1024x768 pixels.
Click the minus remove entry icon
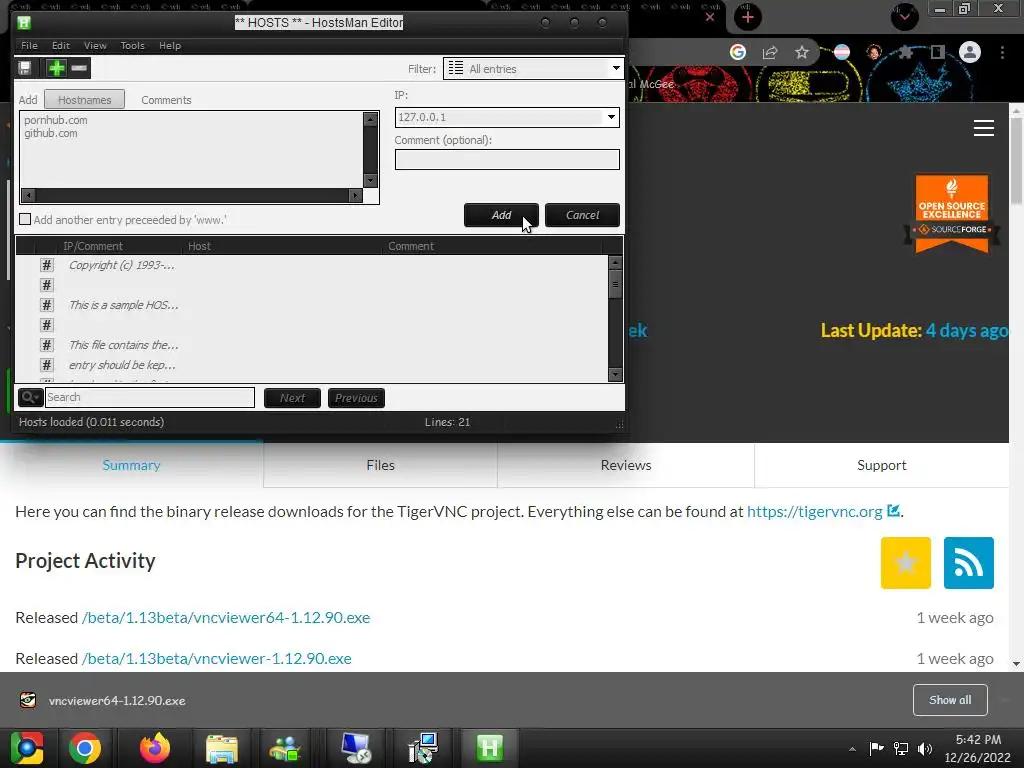click(x=79, y=68)
